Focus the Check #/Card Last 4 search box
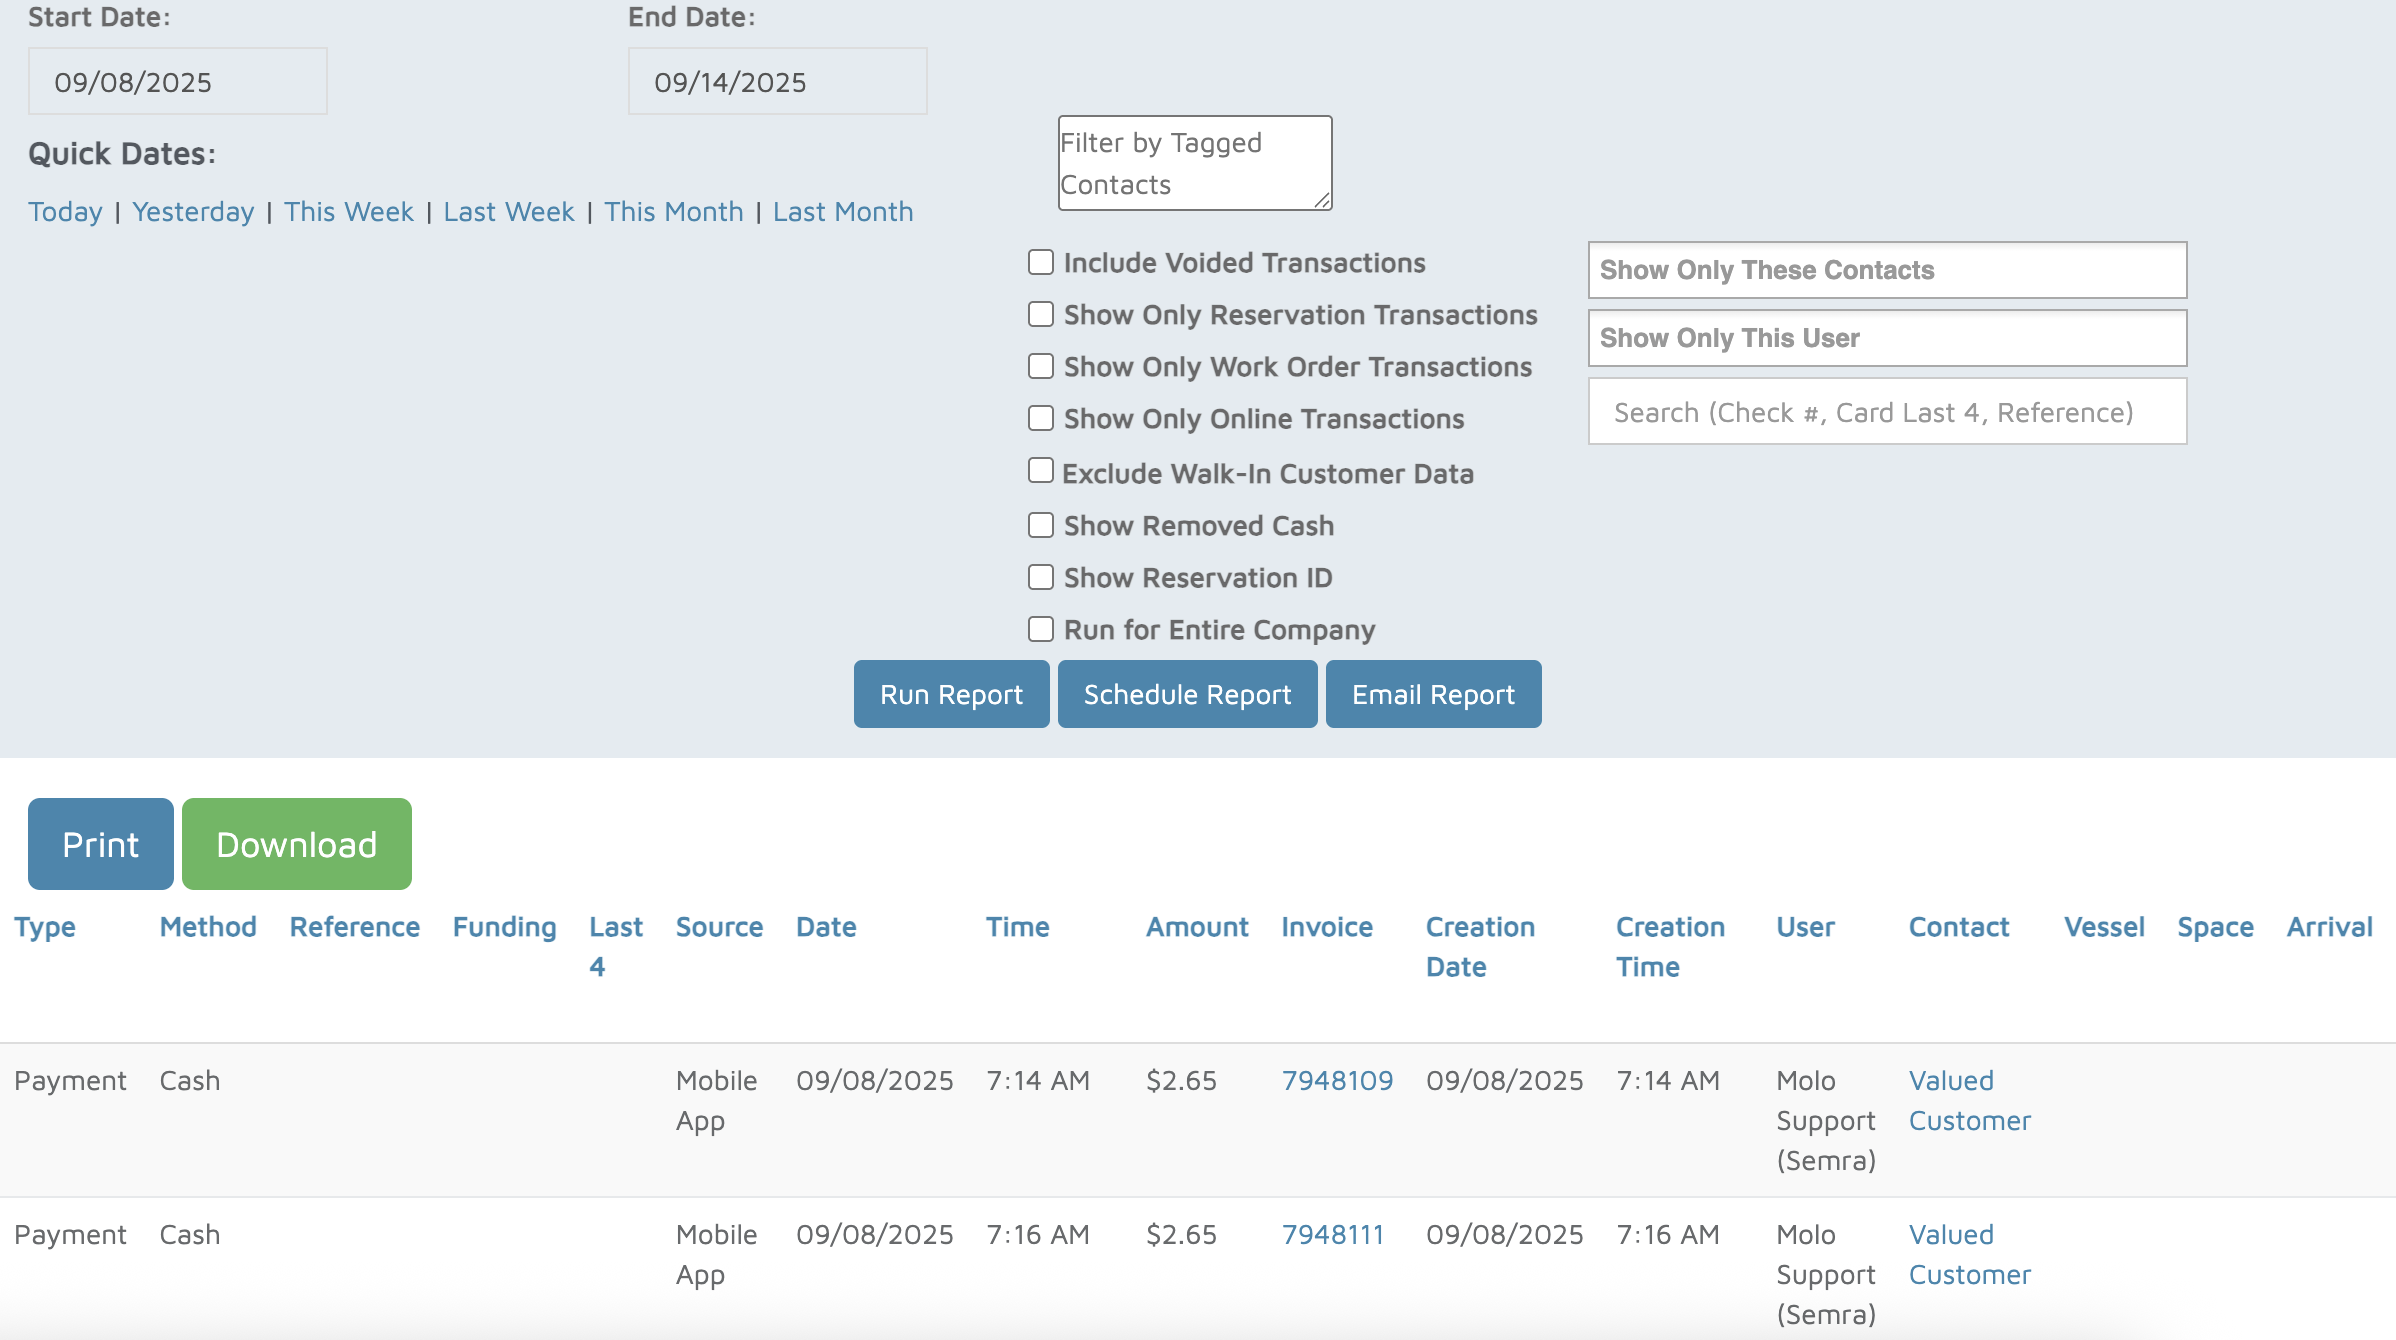The height and width of the screenshot is (1340, 2396). (1886, 412)
